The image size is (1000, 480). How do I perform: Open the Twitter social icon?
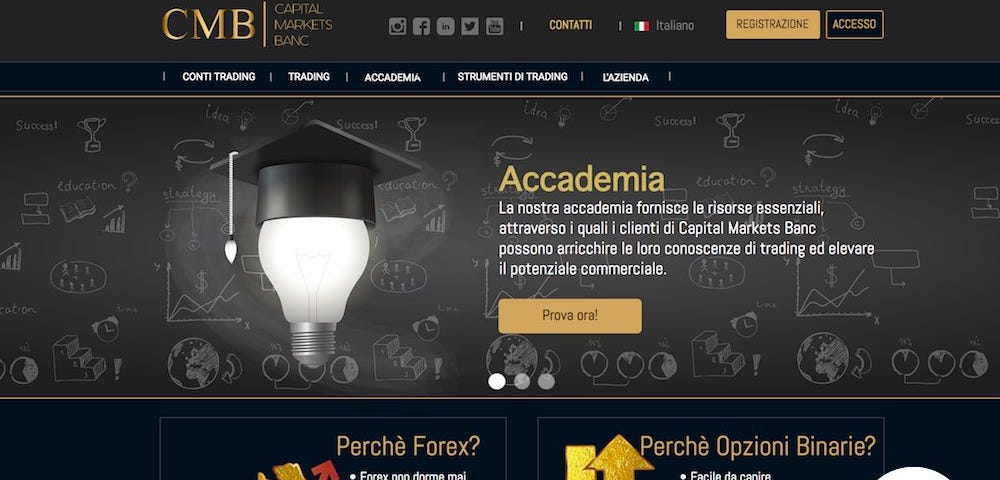470,26
